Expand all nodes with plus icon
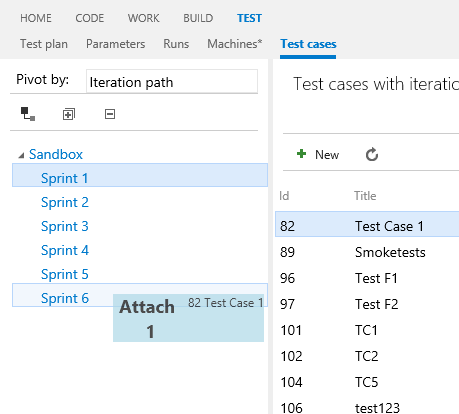 tap(69, 114)
